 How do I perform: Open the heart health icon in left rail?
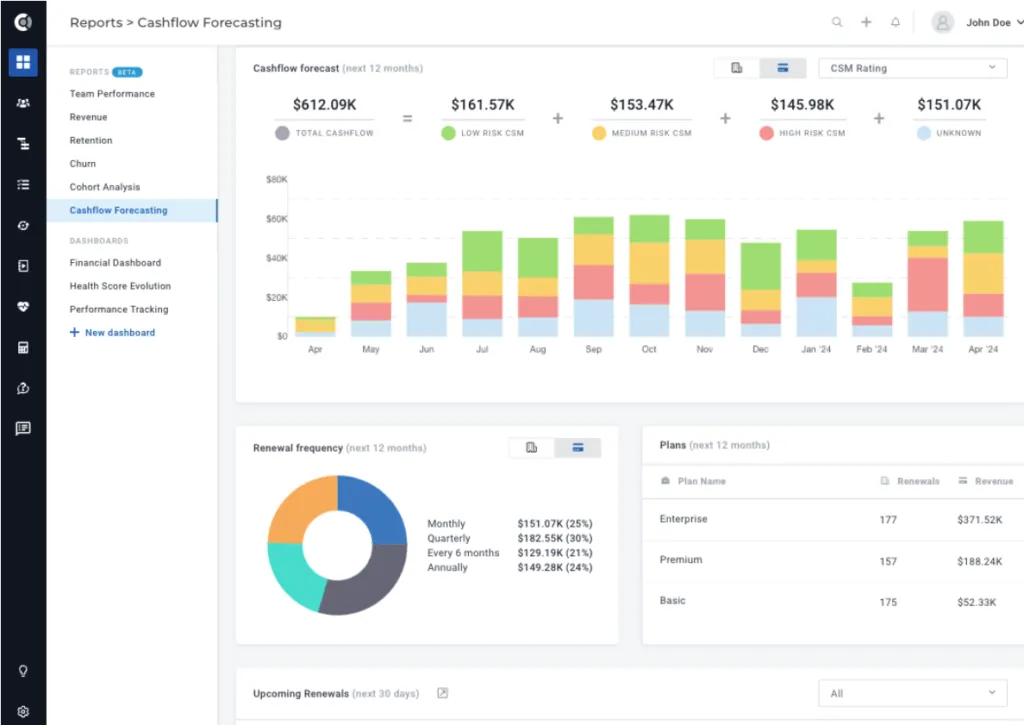[x=23, y=306]
